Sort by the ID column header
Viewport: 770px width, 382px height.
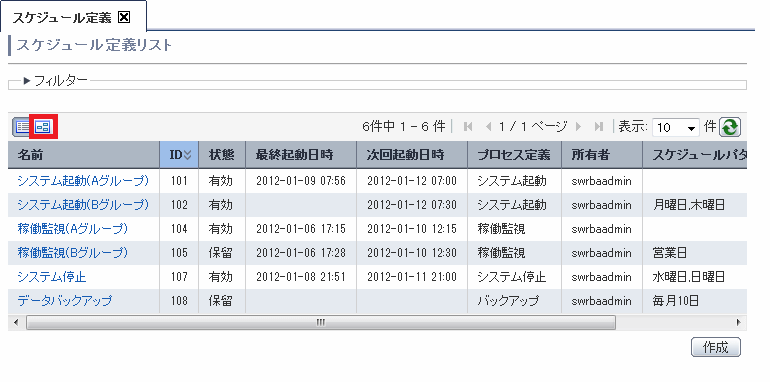click(179, 155)
